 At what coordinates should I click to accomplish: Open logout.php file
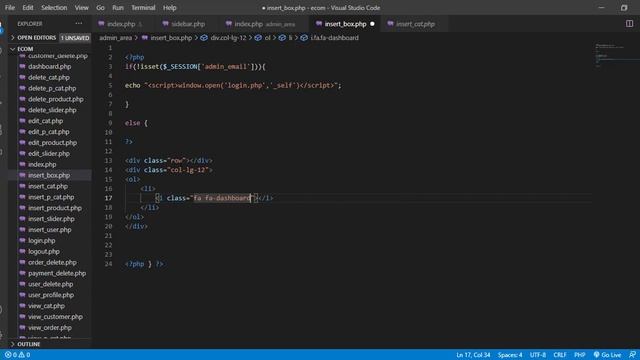[x=44, y=251]
